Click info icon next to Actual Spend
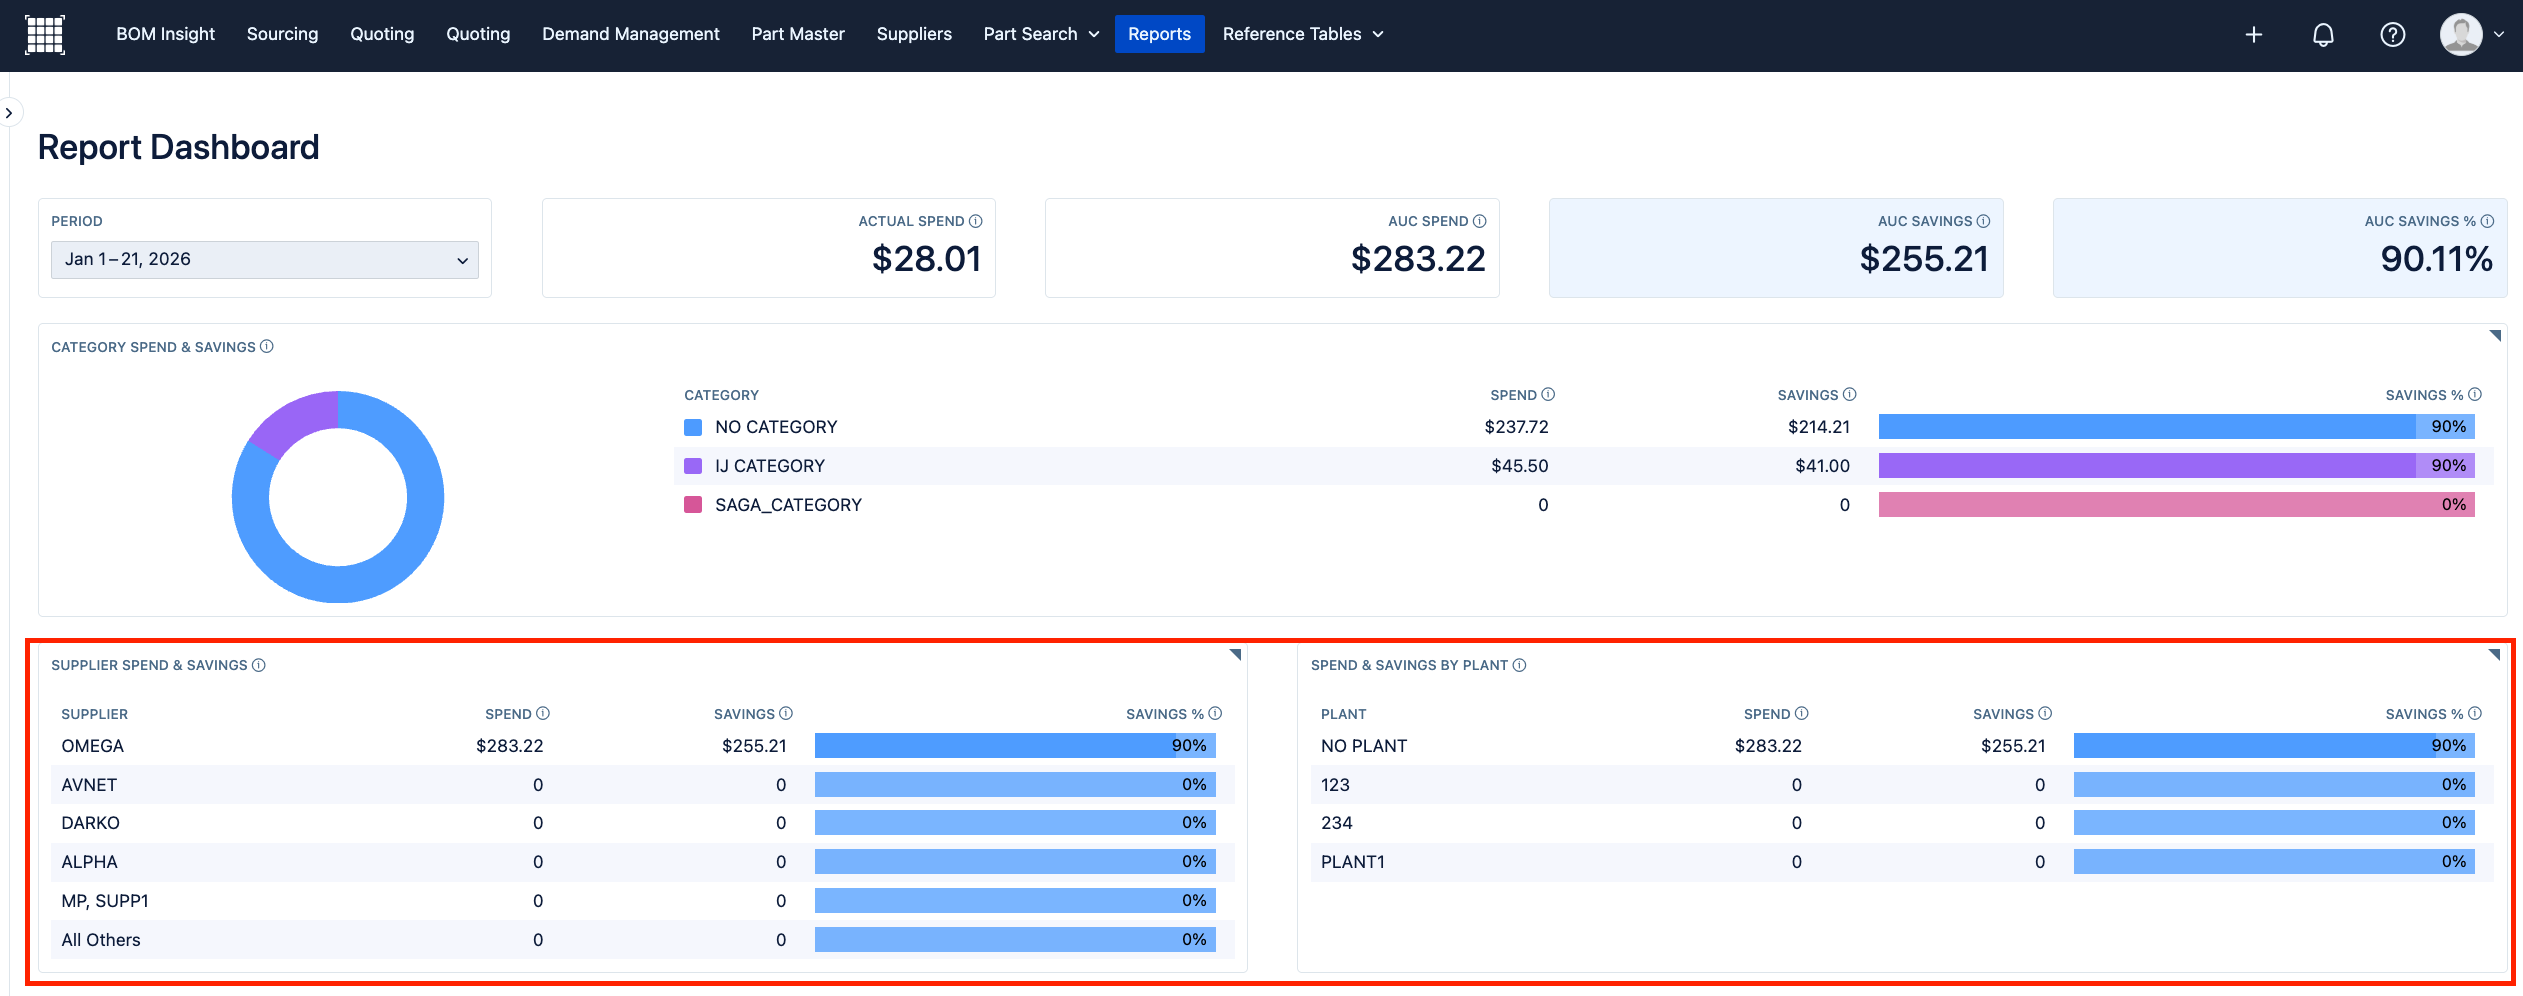The width and height of the screenshot is (2523, 996). pos(976,221)
